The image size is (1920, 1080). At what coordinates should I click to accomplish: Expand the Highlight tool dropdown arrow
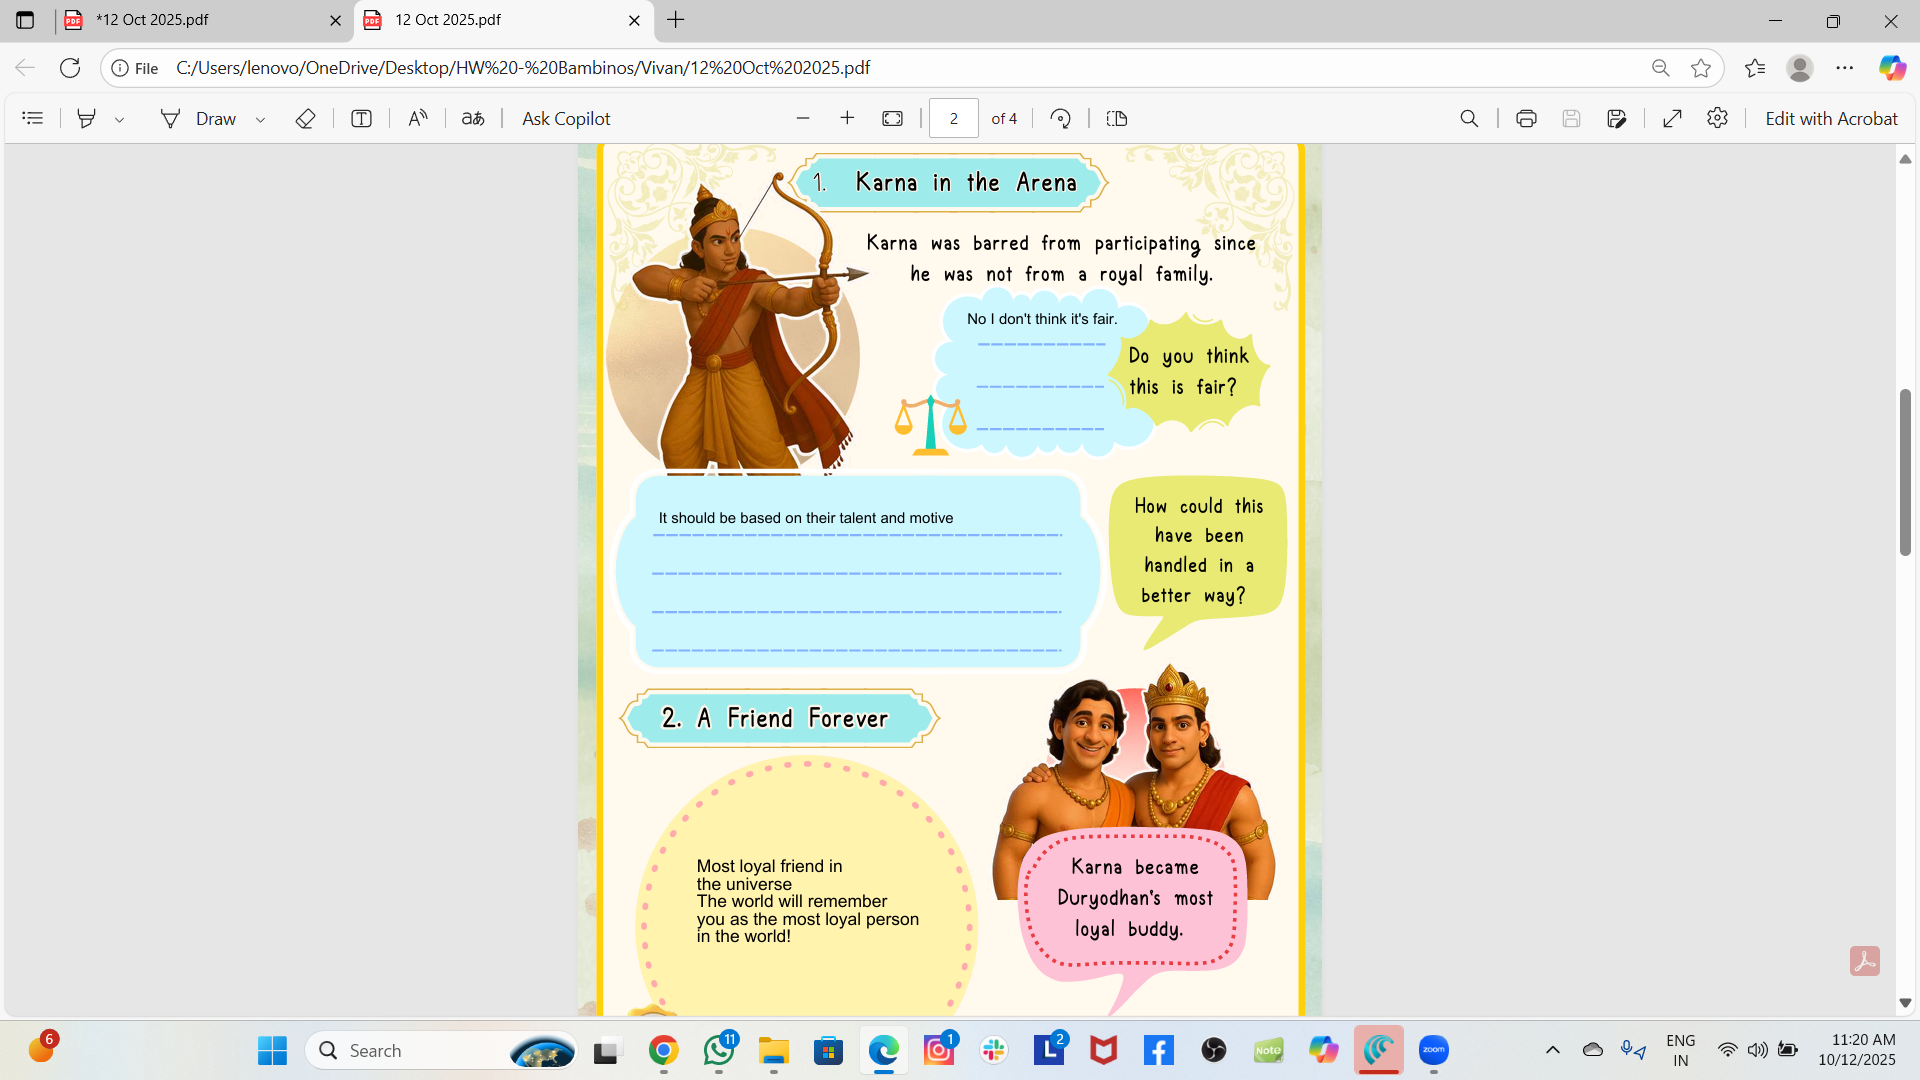tap(119, 120)
